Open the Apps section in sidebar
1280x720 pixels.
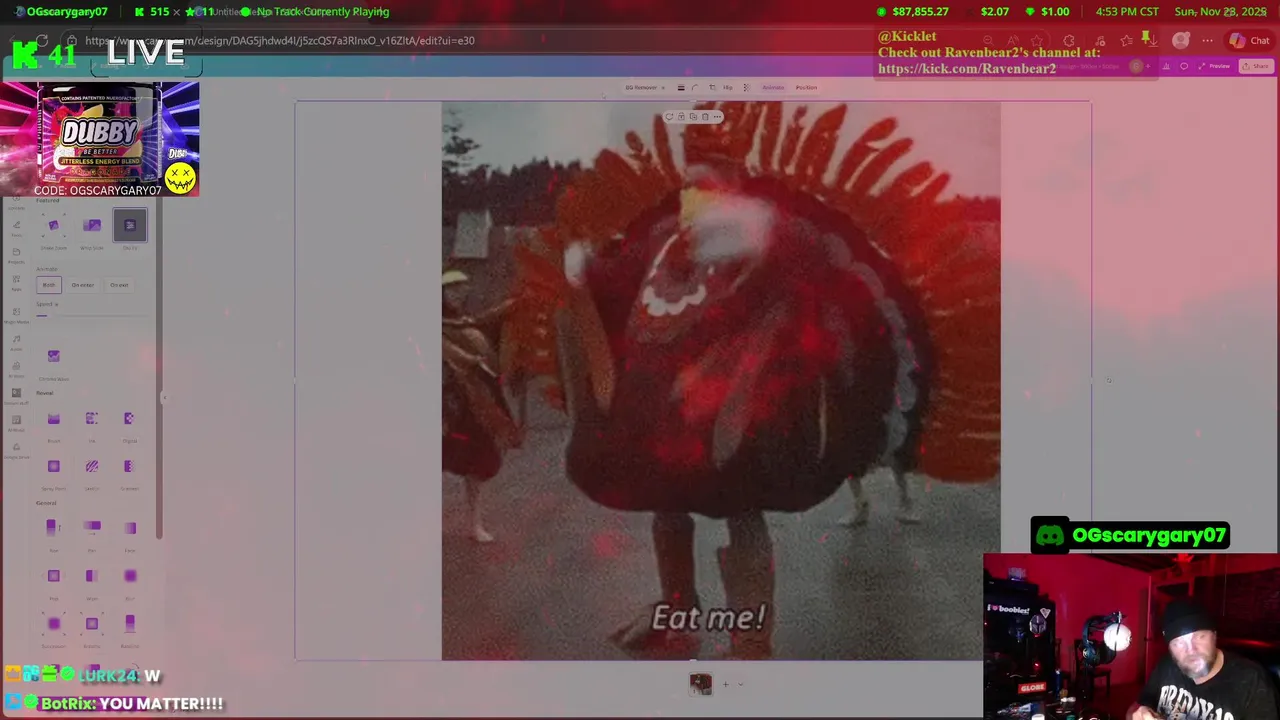(16, 283)
